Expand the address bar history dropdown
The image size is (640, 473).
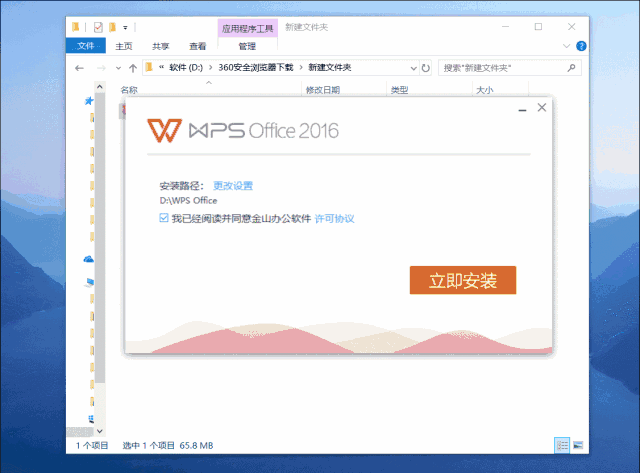coord(413,68)
